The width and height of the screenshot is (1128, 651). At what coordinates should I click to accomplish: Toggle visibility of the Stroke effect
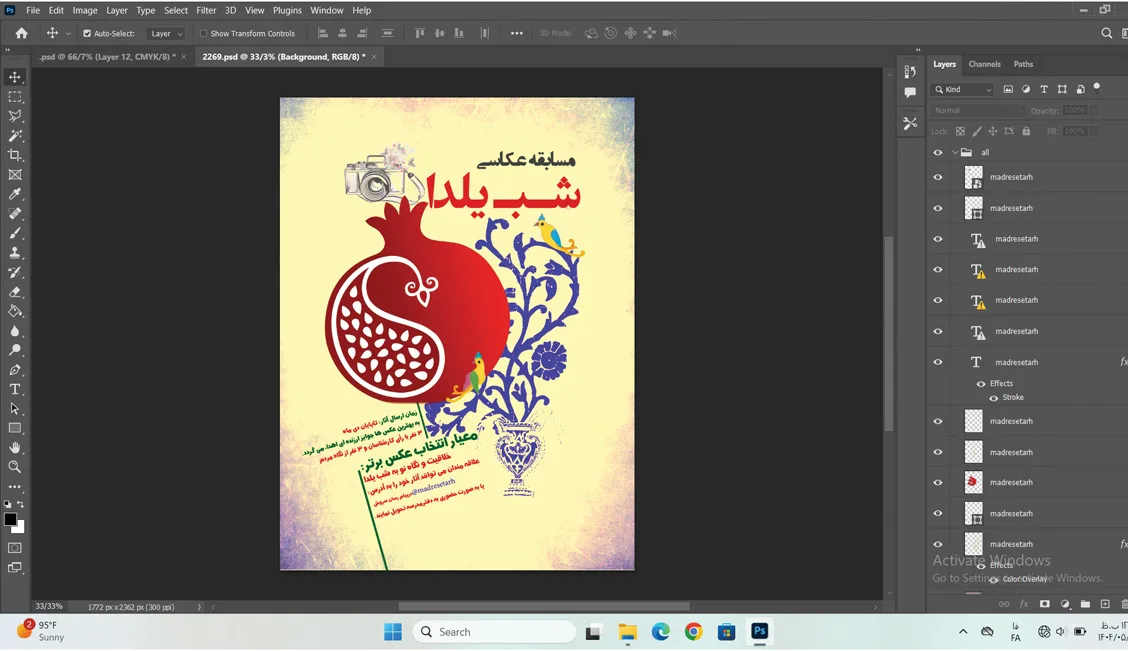993,398
